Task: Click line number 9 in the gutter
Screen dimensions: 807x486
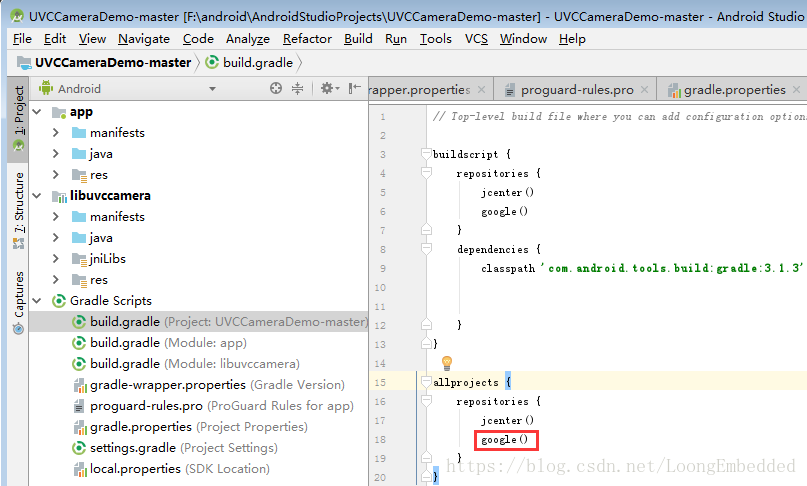Action: 382,268
